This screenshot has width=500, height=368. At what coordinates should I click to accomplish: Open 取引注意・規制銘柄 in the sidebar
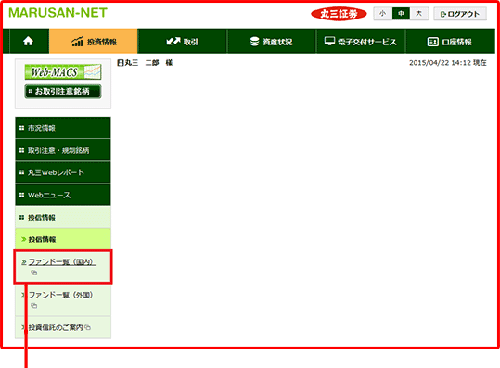63,150
